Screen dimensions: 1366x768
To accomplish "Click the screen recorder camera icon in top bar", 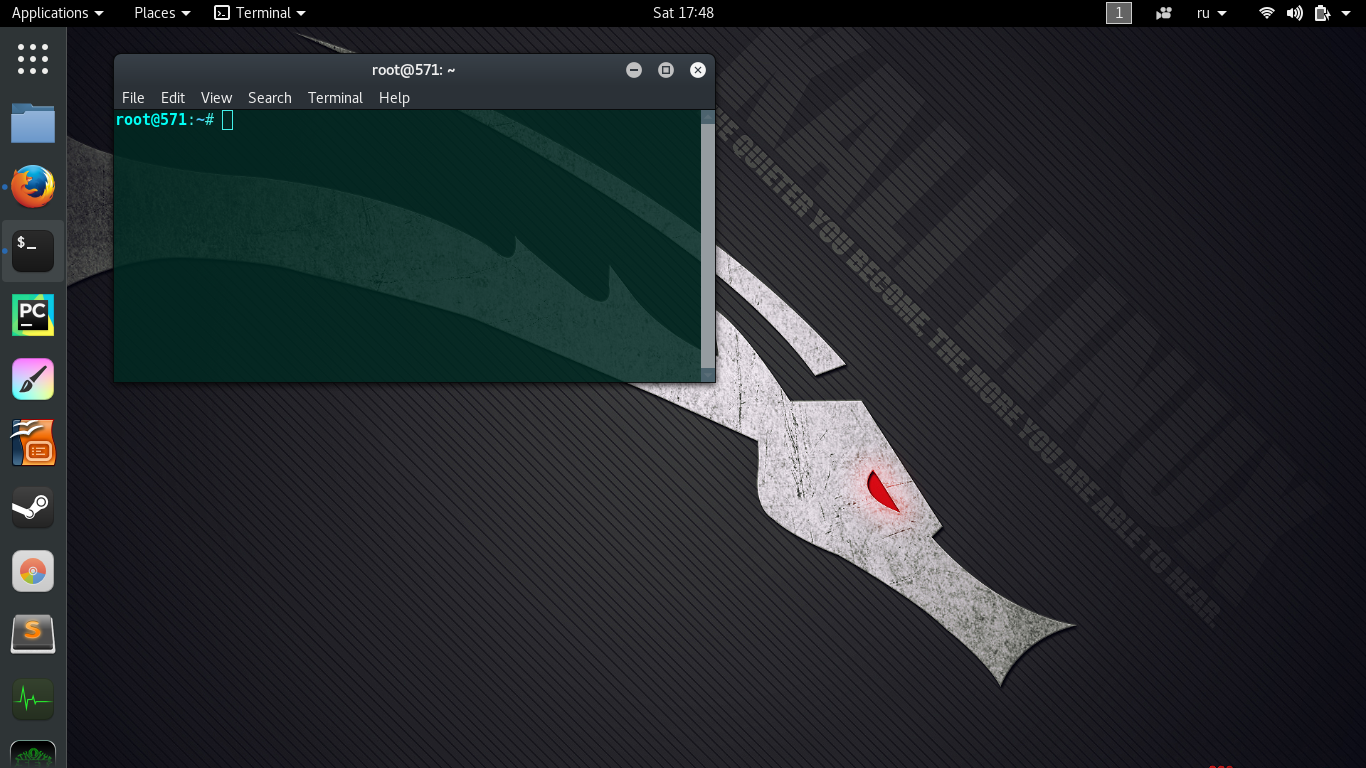I will point(1164,13).
